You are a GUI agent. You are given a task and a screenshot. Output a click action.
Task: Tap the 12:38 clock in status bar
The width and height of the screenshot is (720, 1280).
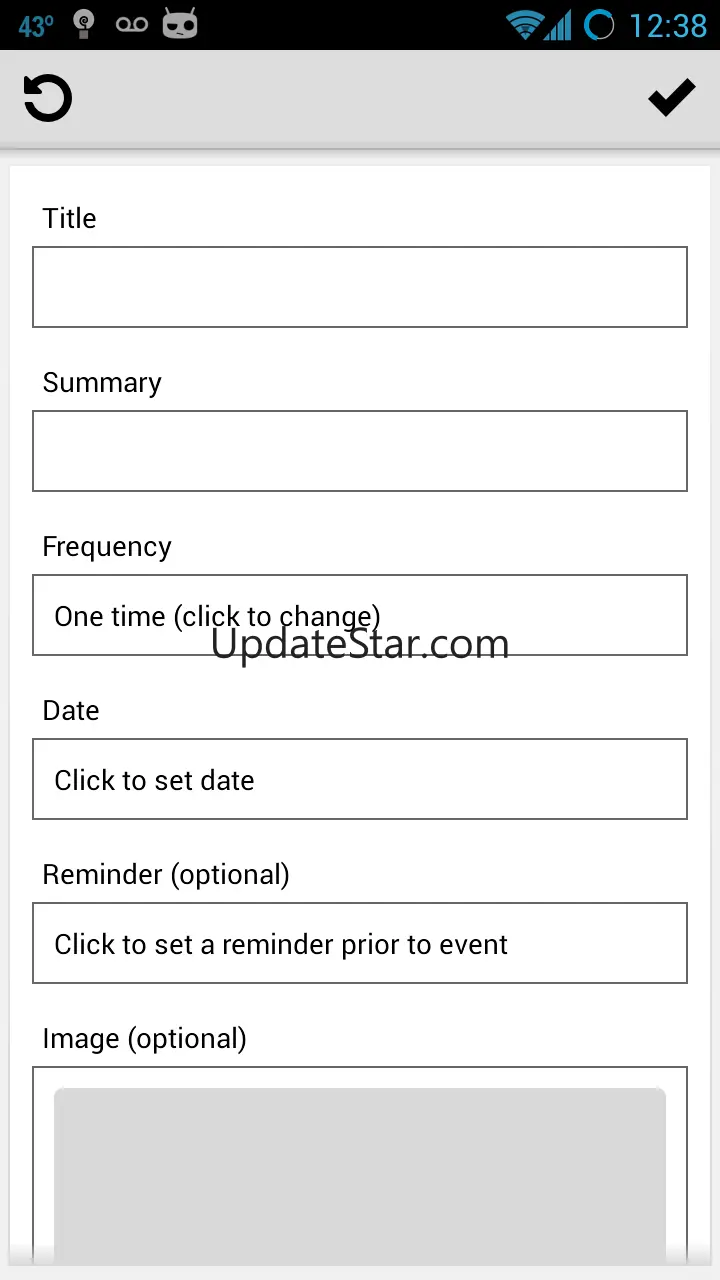667,25
